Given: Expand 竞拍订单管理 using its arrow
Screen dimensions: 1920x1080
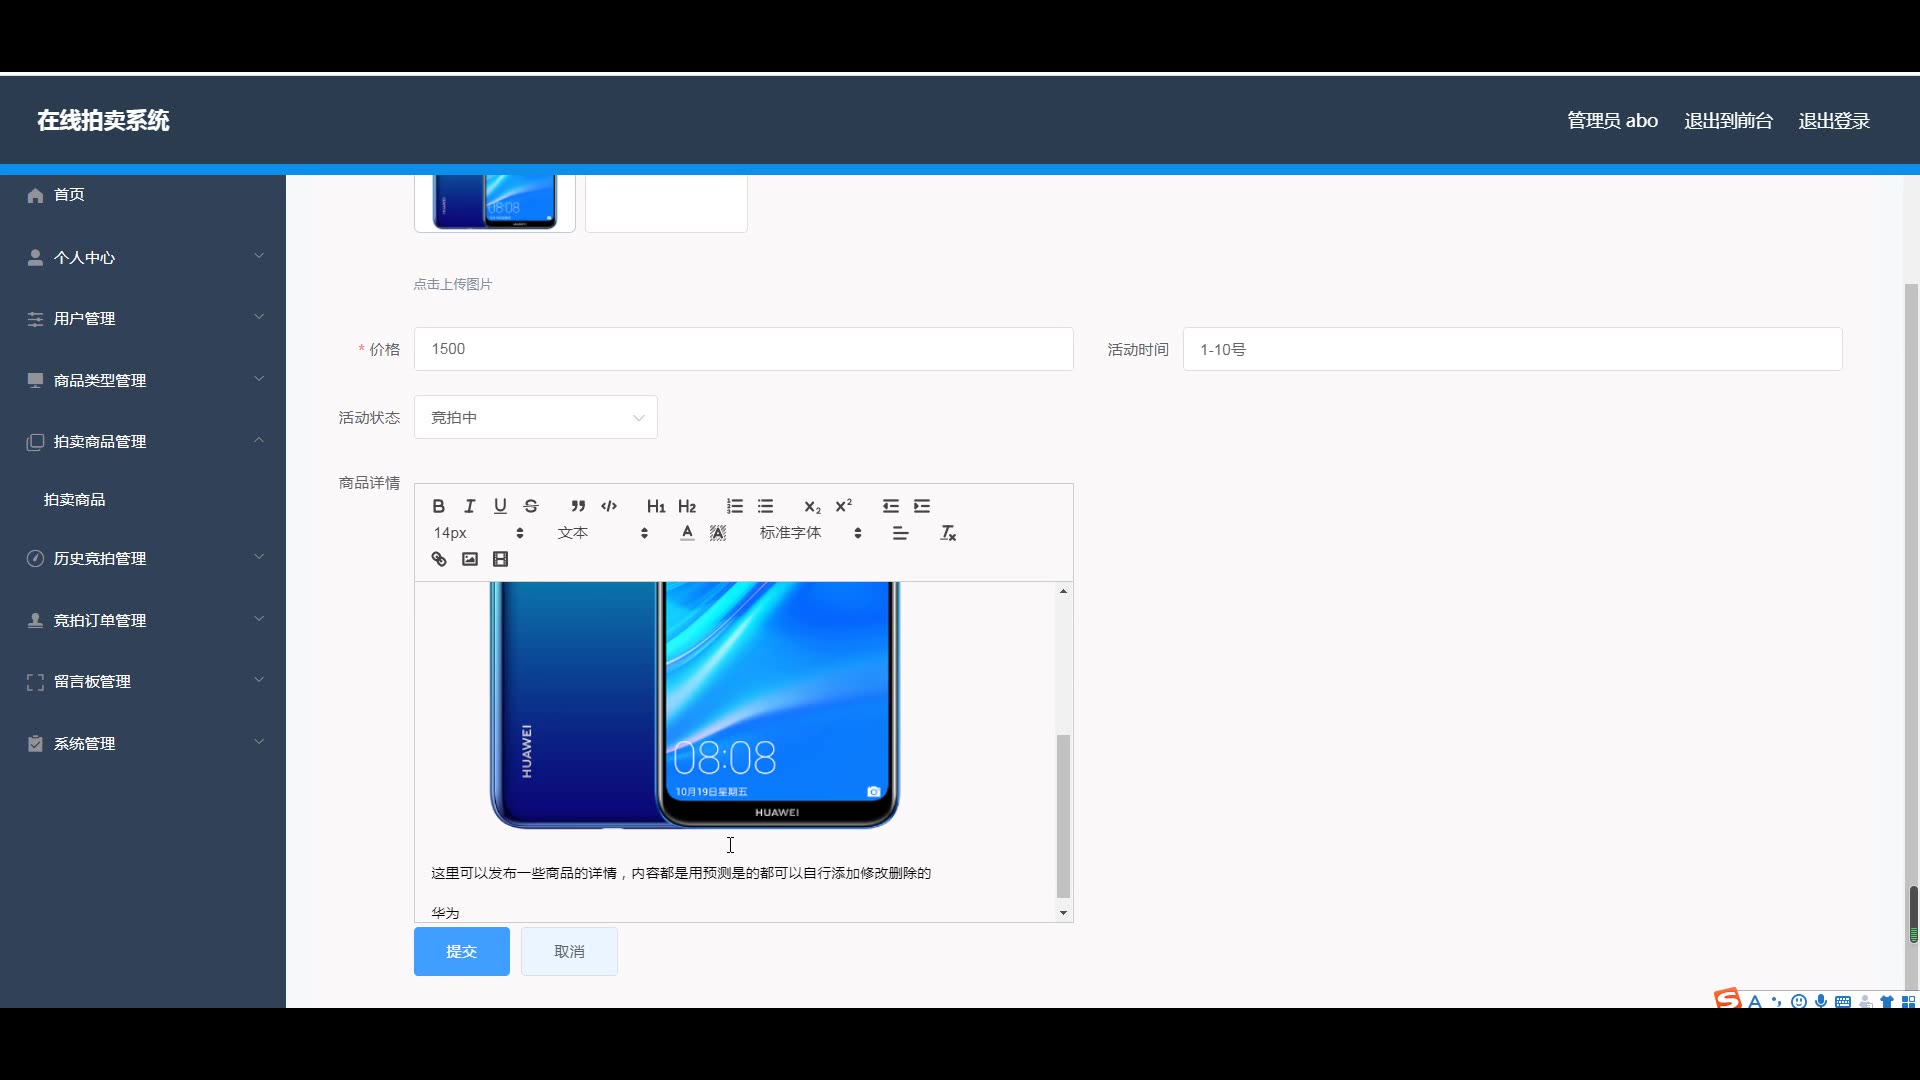Looking at the screenshot, I should 259,619.
